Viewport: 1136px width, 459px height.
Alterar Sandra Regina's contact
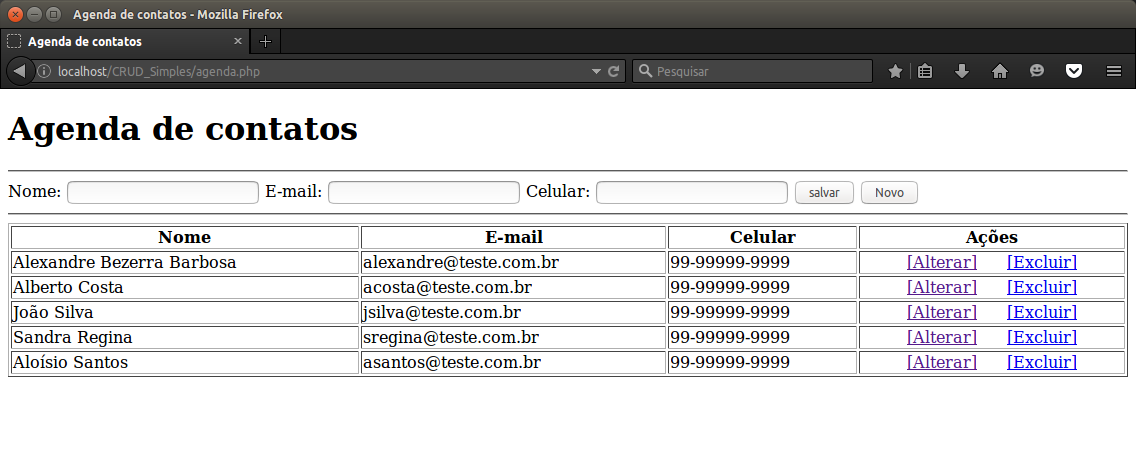942,337
